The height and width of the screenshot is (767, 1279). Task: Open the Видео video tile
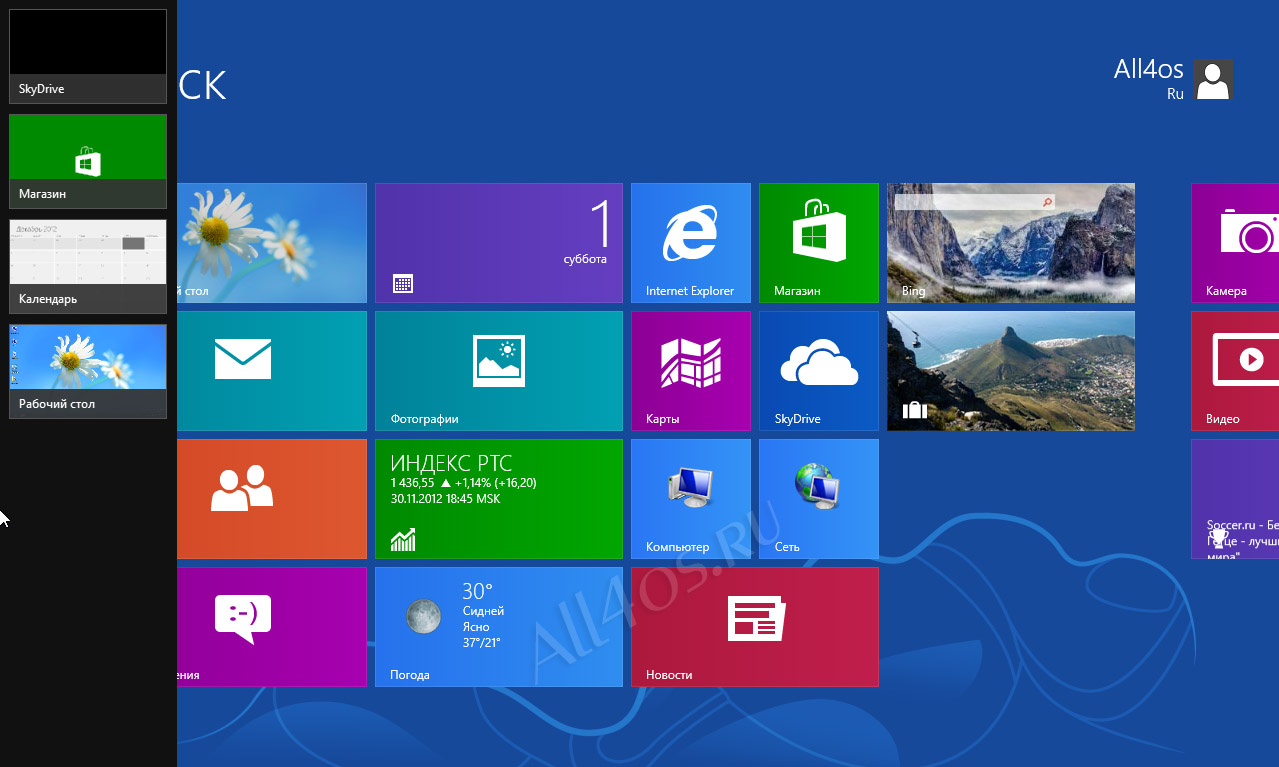(1235, 371)
